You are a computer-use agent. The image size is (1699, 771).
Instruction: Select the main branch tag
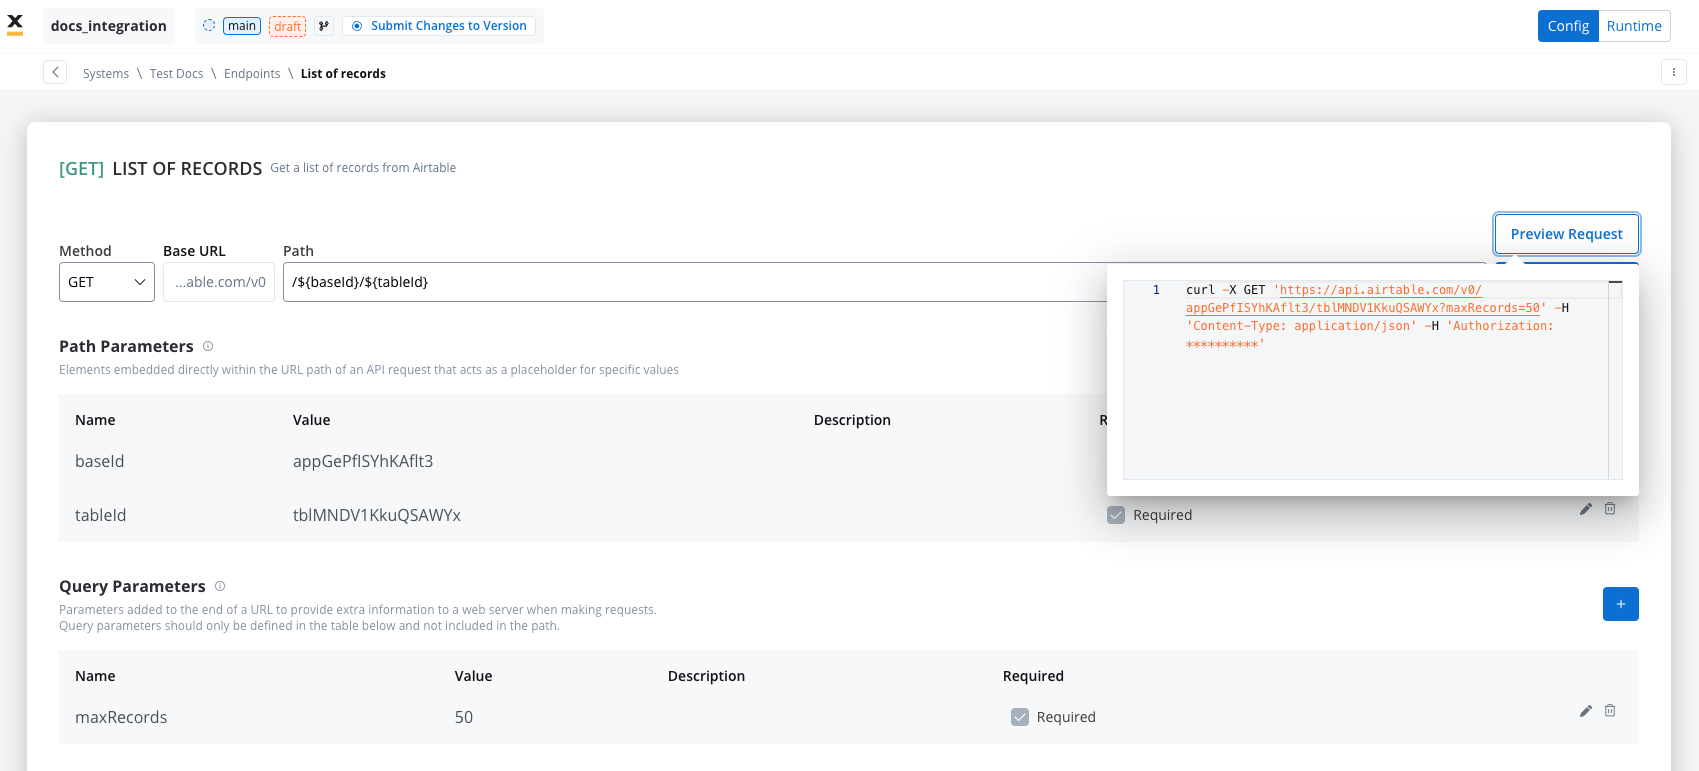242,26
